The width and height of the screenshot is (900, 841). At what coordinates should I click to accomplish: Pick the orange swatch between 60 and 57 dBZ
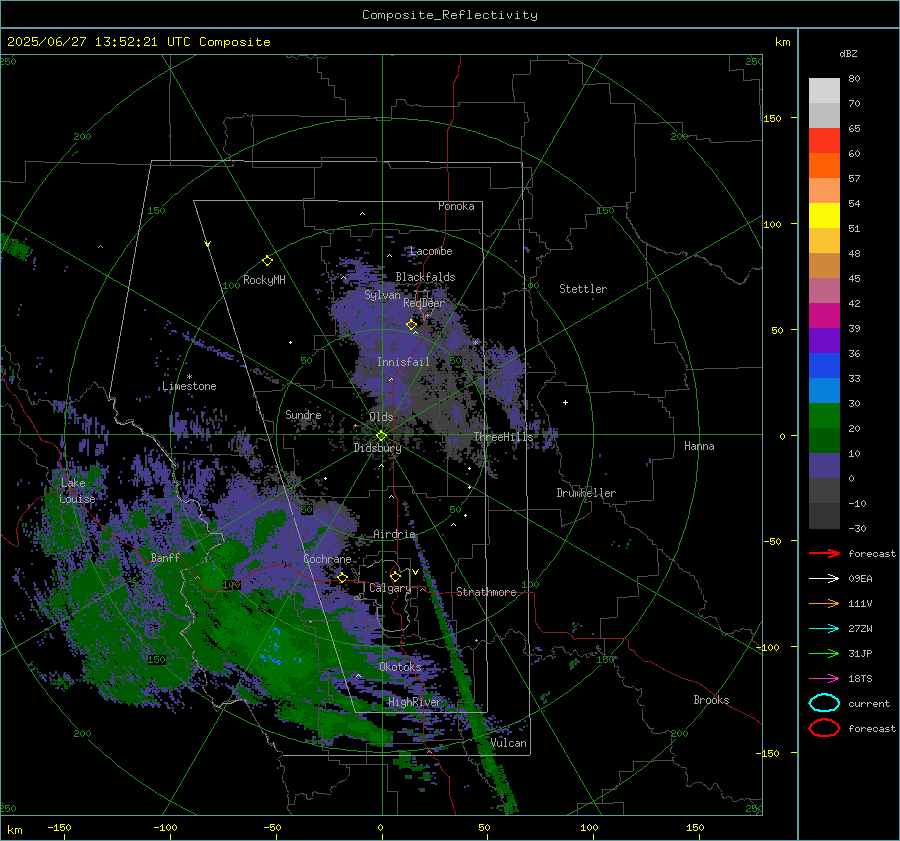(x=824, y=166)
